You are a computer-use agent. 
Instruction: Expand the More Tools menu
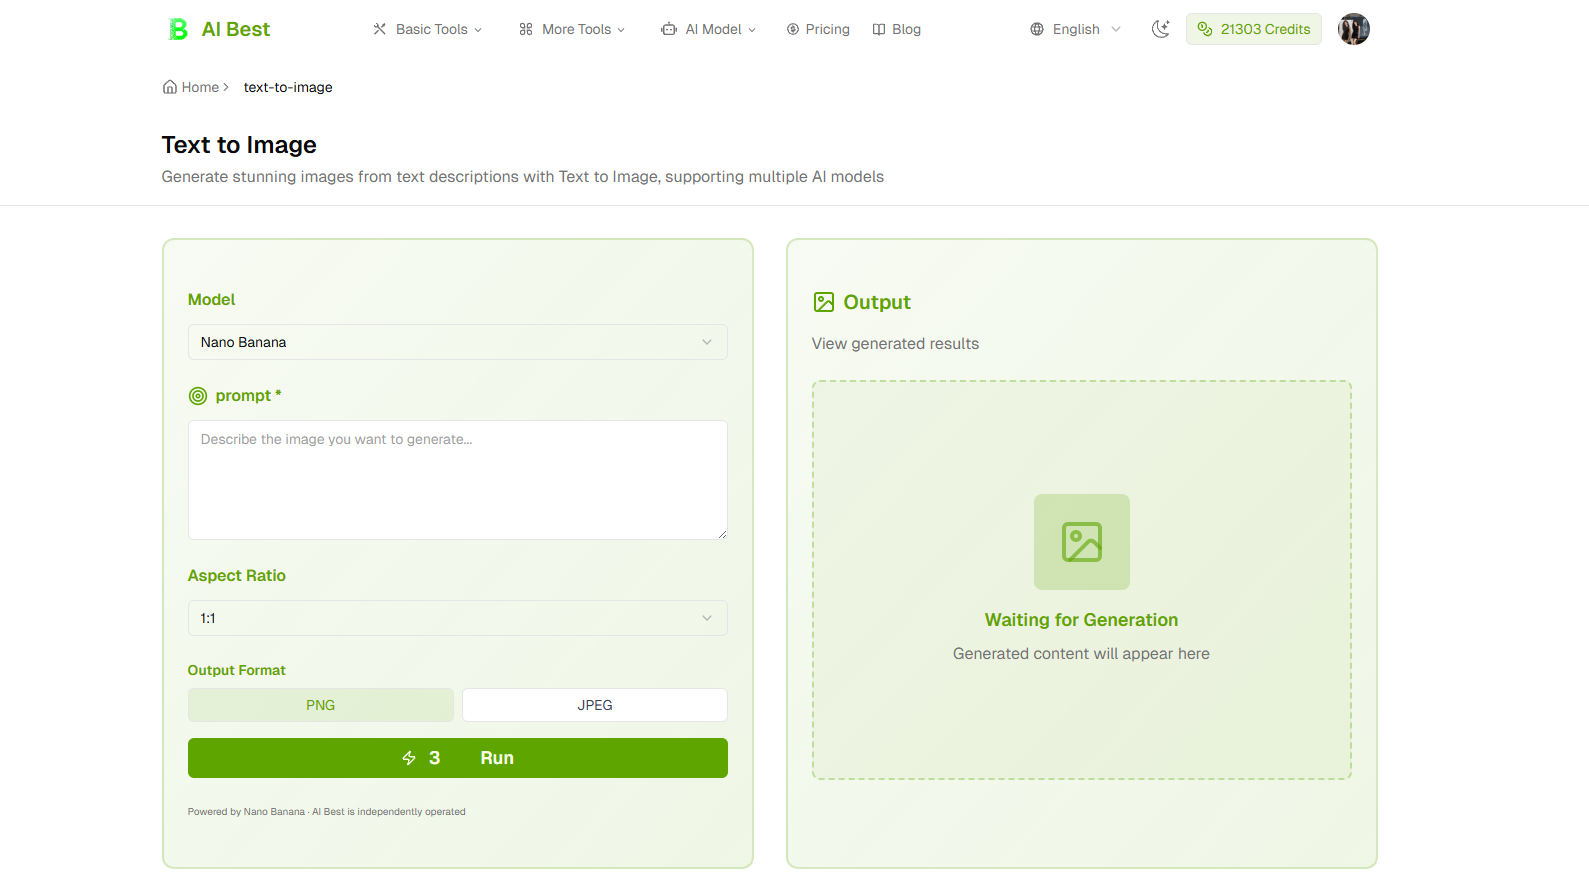coord(572,29)
